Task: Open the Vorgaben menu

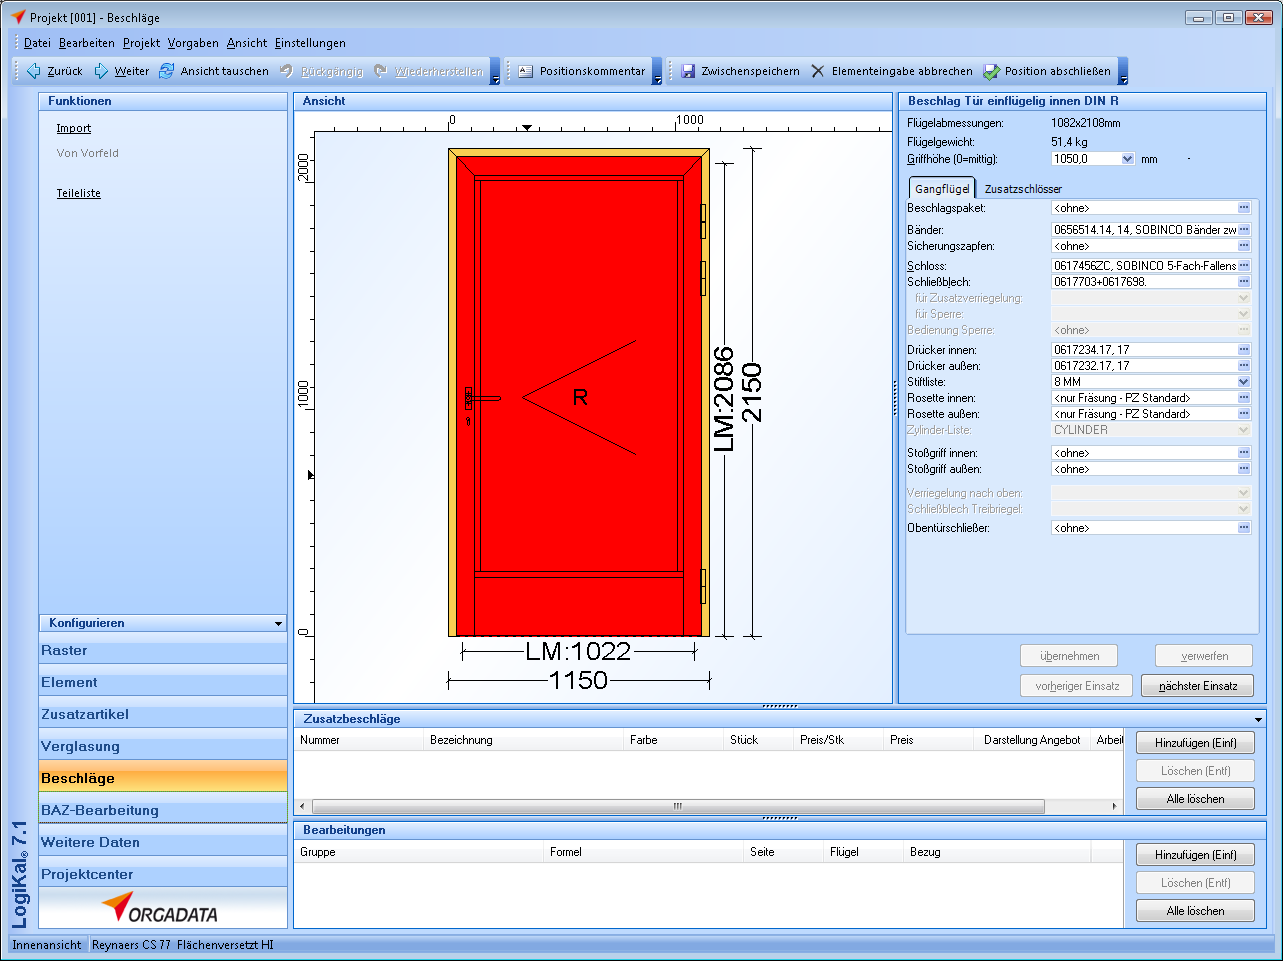Action: (x=193, y=43)
